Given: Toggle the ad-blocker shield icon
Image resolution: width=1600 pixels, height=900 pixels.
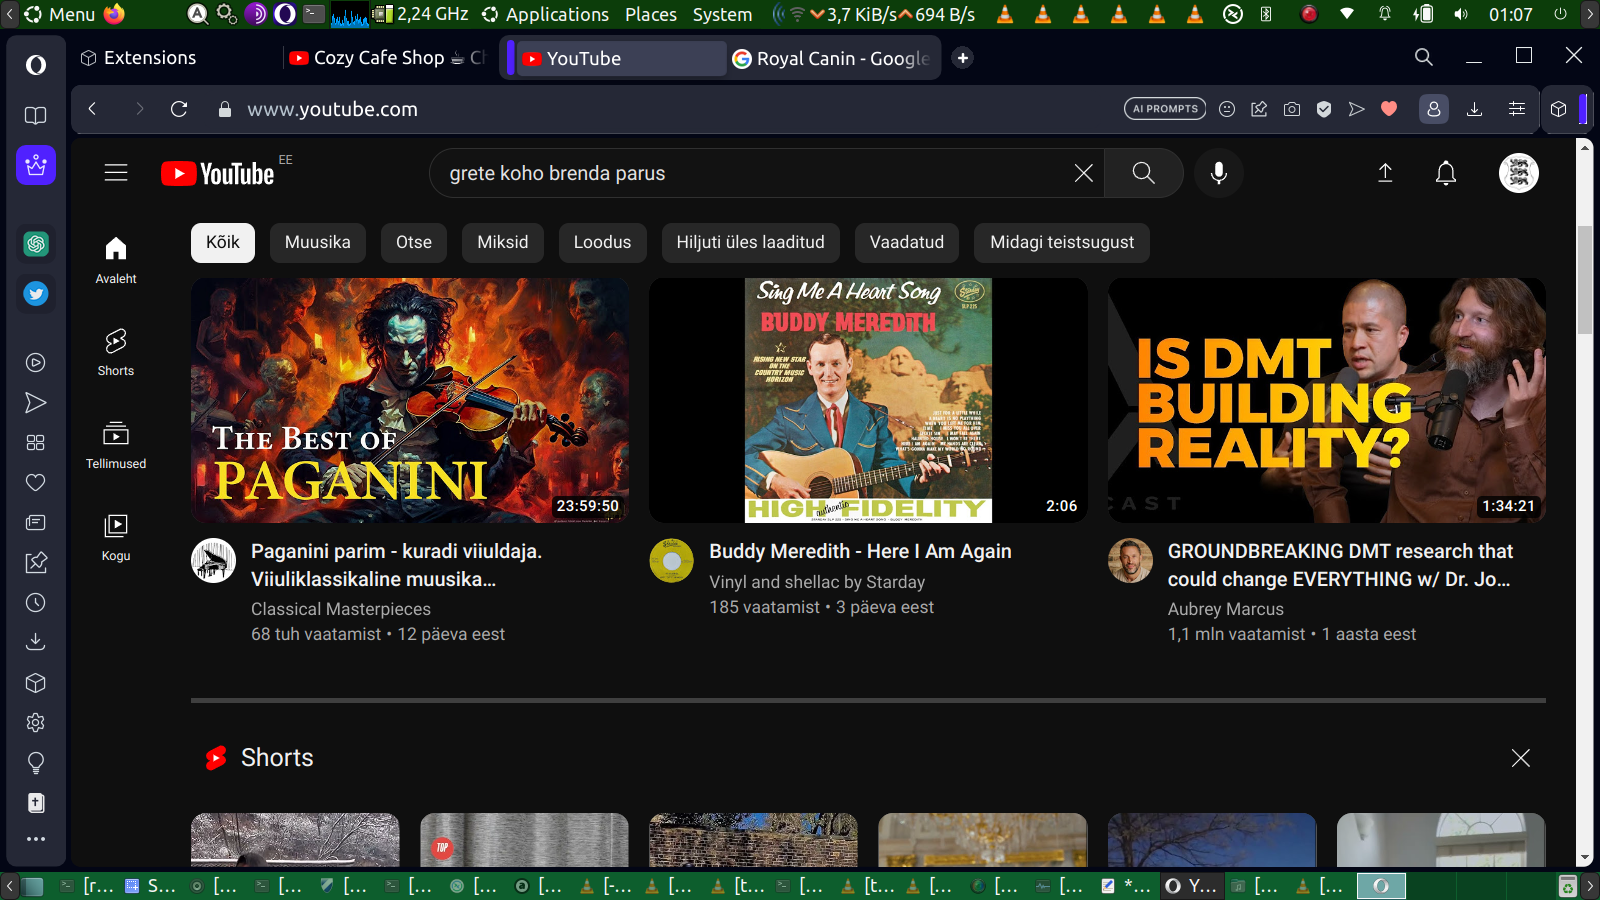Looking at the screenshot, I should [1324, 109].
